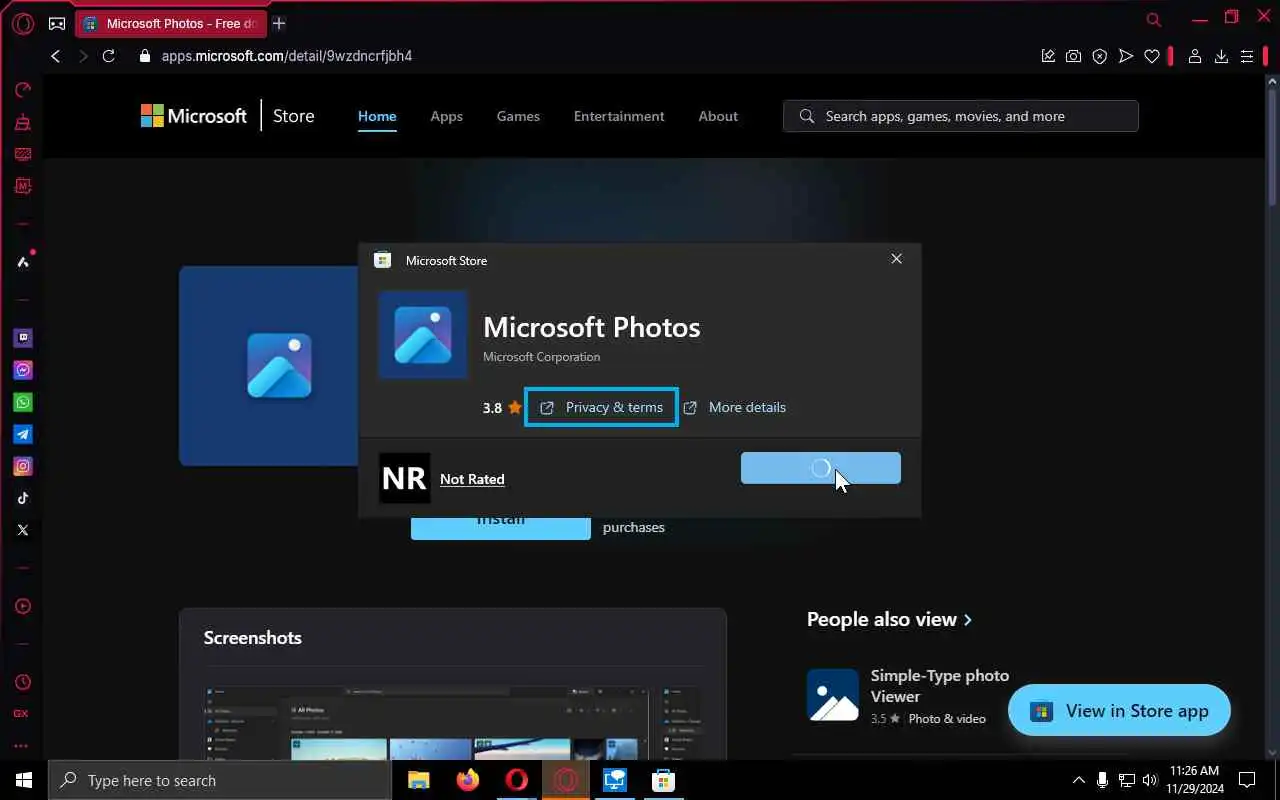Open the Opera main menu logo

(x=22, y=23)
